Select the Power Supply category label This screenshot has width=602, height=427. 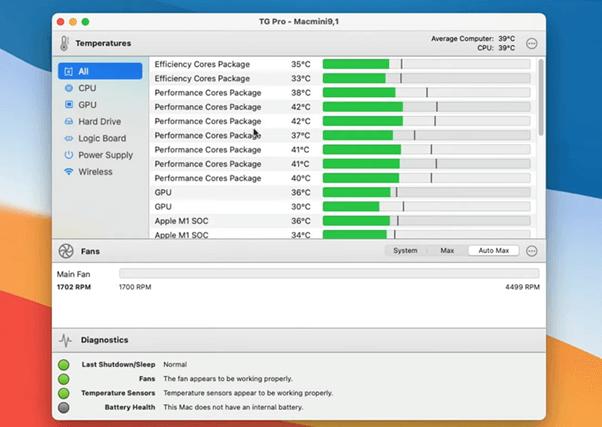click(x=106, y=155)
